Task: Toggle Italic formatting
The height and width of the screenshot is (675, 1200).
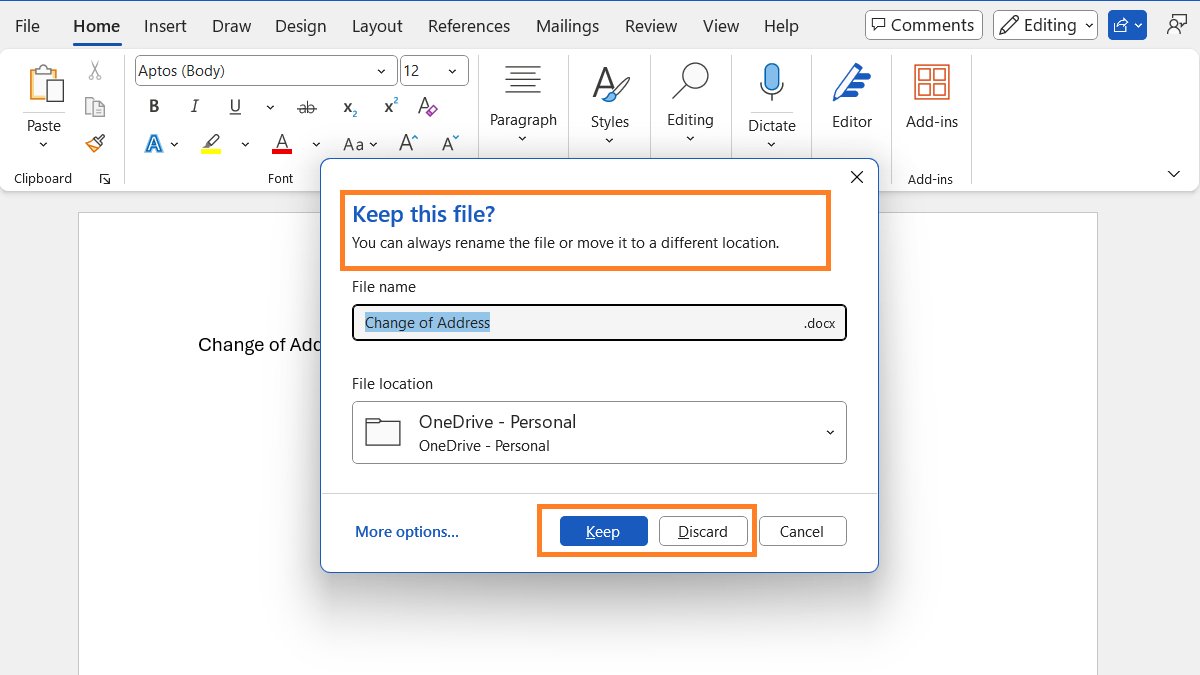Action: 195,107
